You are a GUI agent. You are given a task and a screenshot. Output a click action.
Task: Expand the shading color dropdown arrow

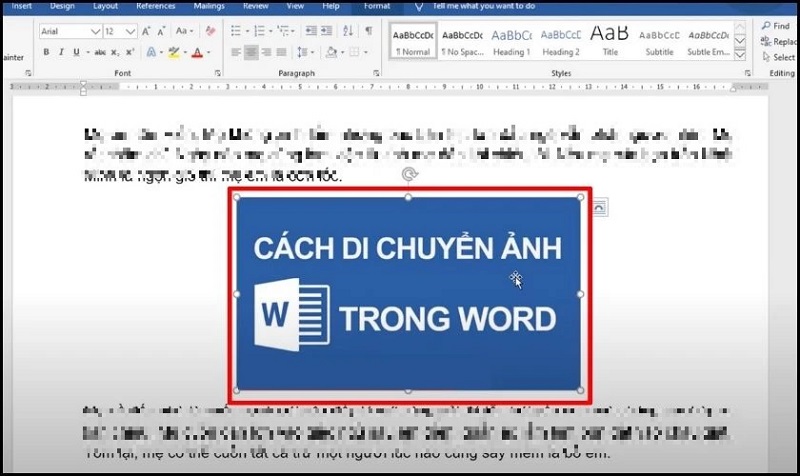click(x=342, y=52)
